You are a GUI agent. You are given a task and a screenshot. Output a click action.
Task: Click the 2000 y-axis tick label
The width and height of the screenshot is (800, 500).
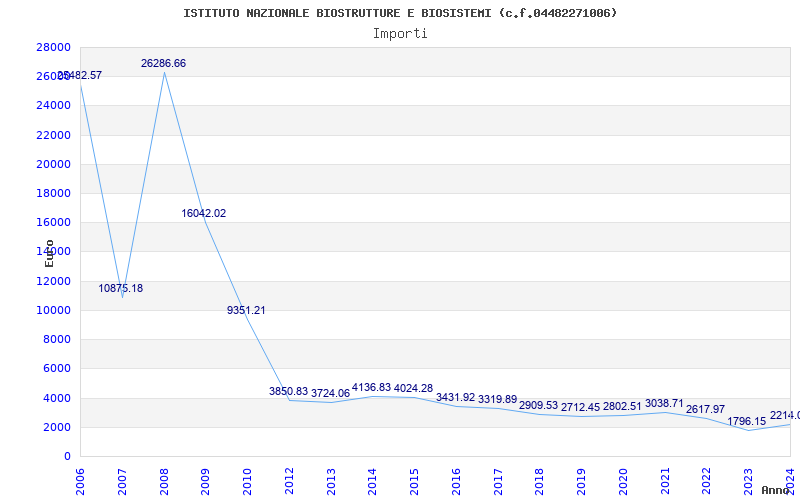coord(56,427)
